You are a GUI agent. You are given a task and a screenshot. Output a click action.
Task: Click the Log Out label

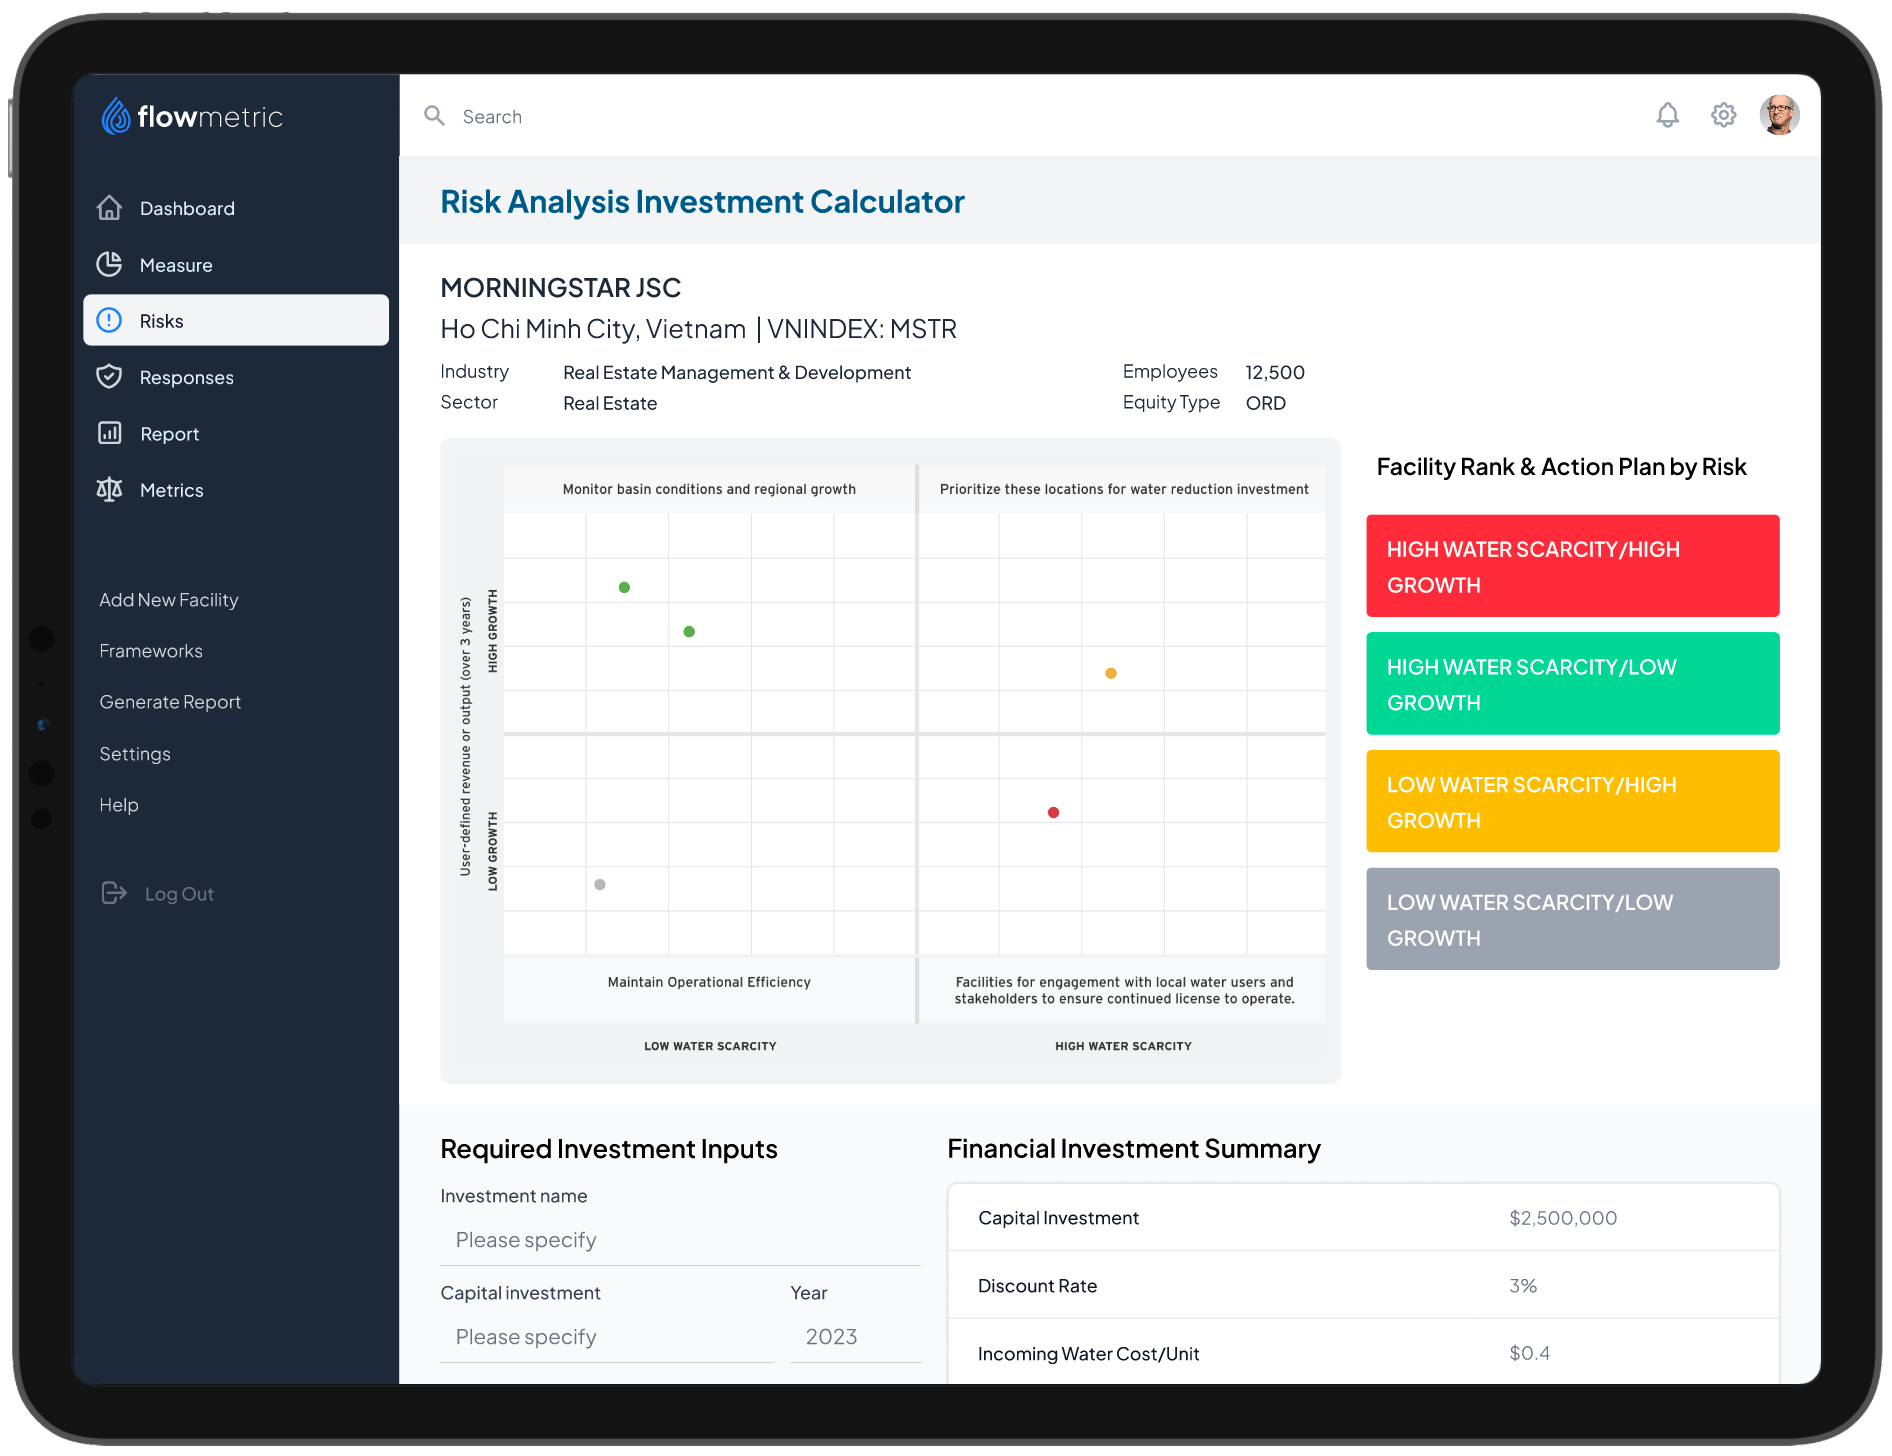click(180, 894)
